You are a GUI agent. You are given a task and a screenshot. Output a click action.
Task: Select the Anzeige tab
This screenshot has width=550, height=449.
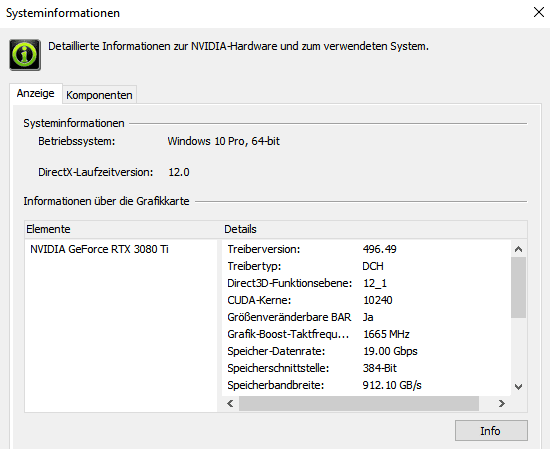click(x=36, y=93)
